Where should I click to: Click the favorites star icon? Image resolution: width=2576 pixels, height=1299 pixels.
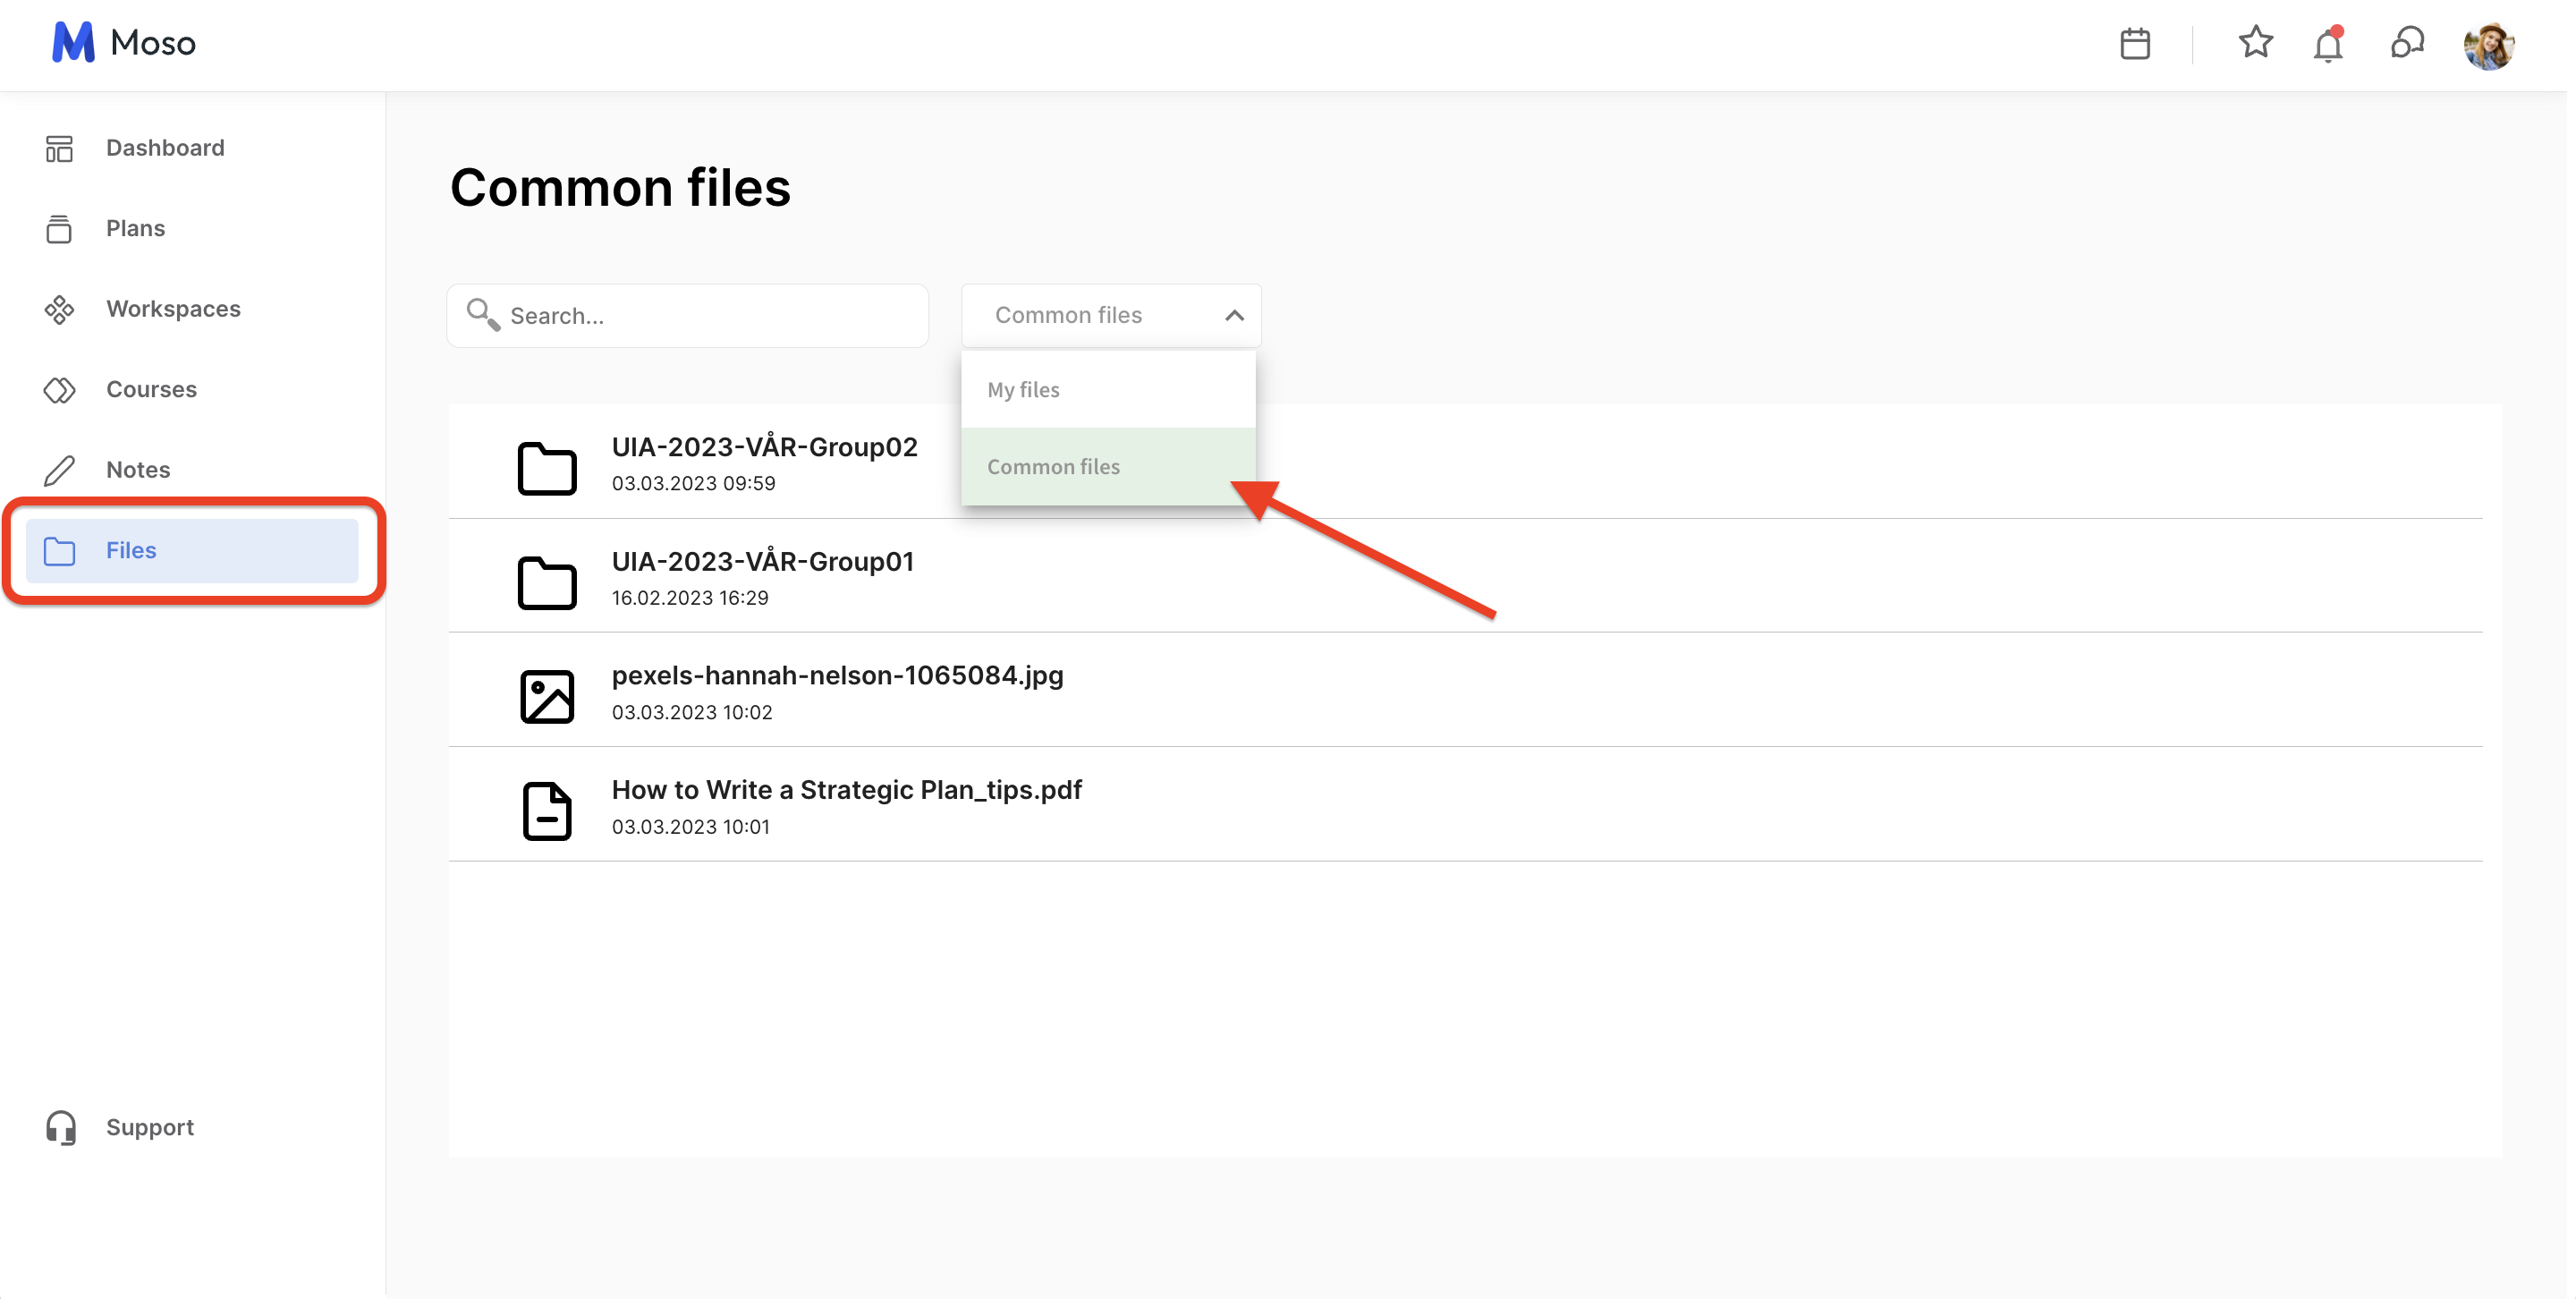pyautogui.click(x=2254, y=43)
